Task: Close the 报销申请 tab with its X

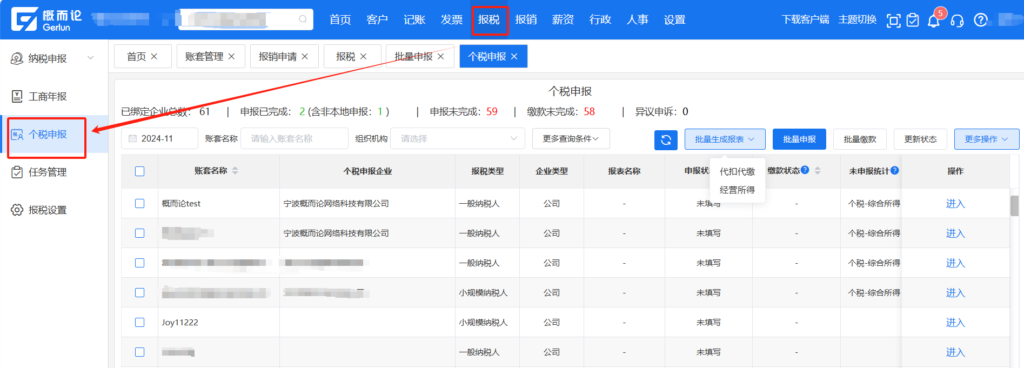Action: pyautogui.click(x=304, y=57)
